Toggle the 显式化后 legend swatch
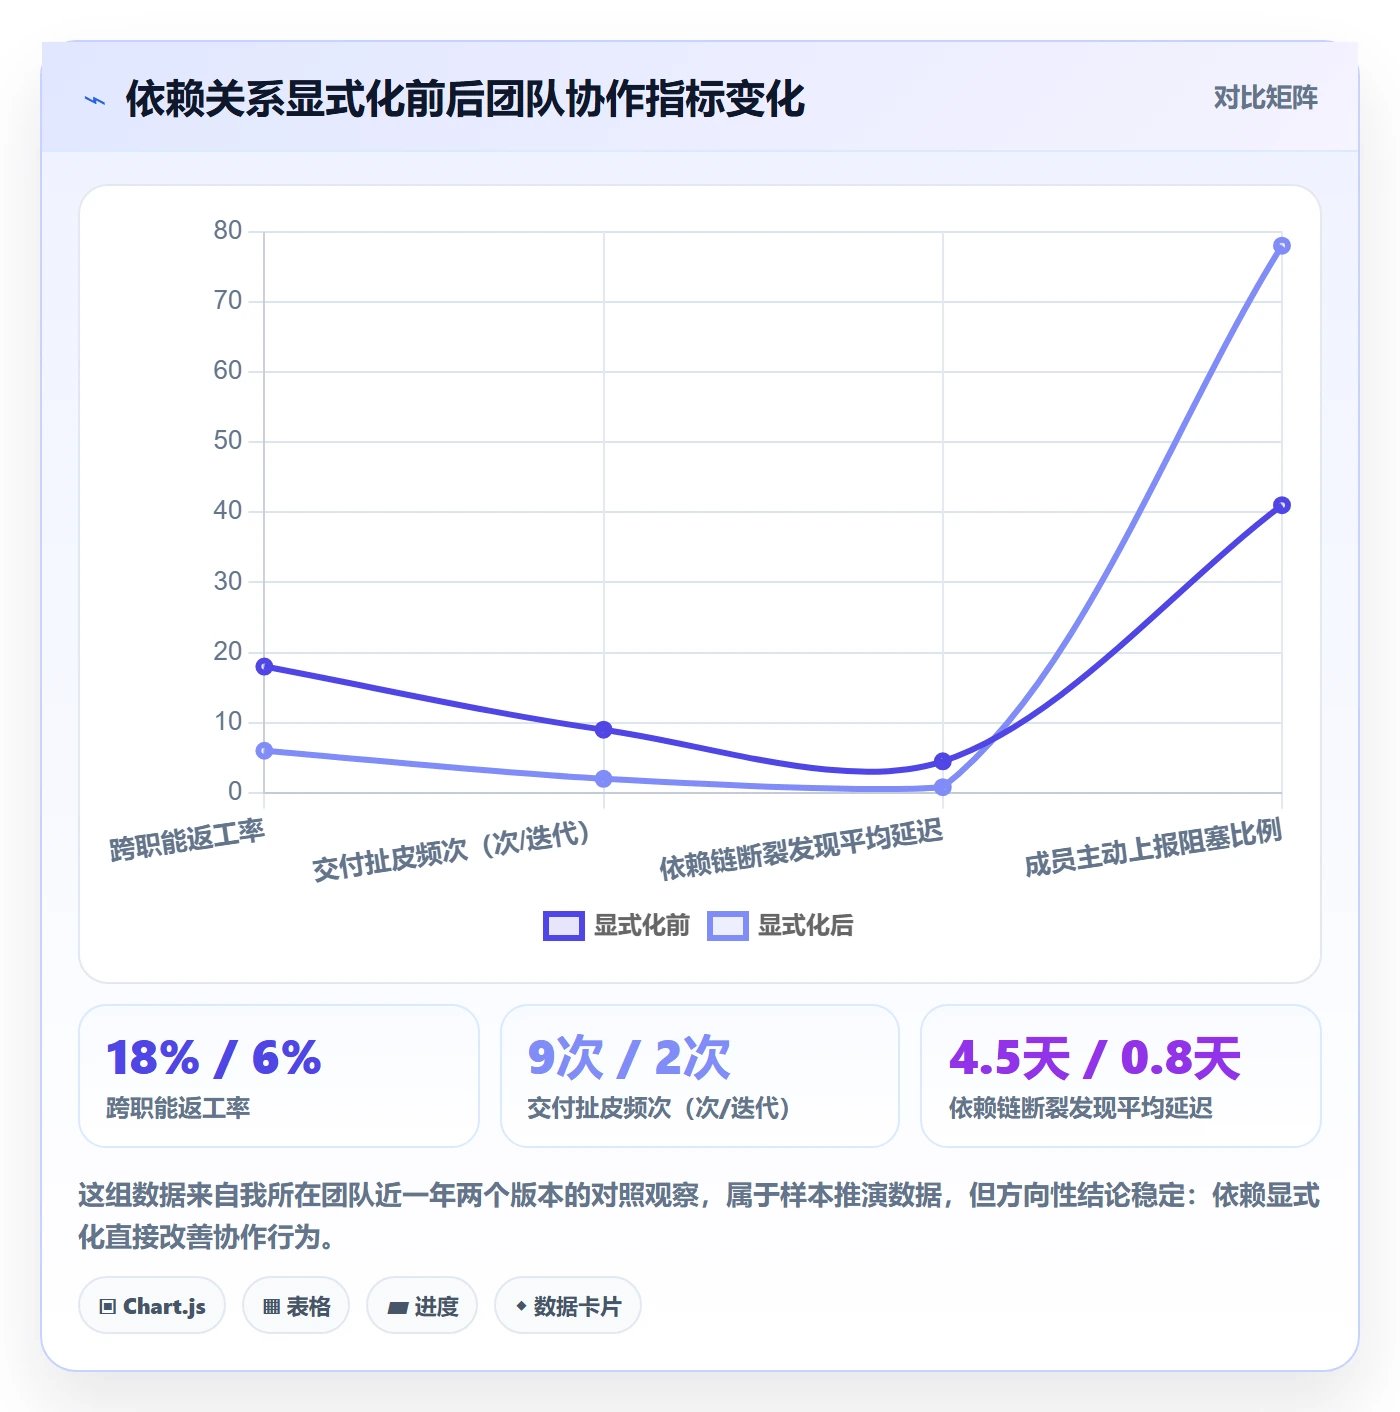Screen dimensions: 1400x1412 (x=727, y=926)
